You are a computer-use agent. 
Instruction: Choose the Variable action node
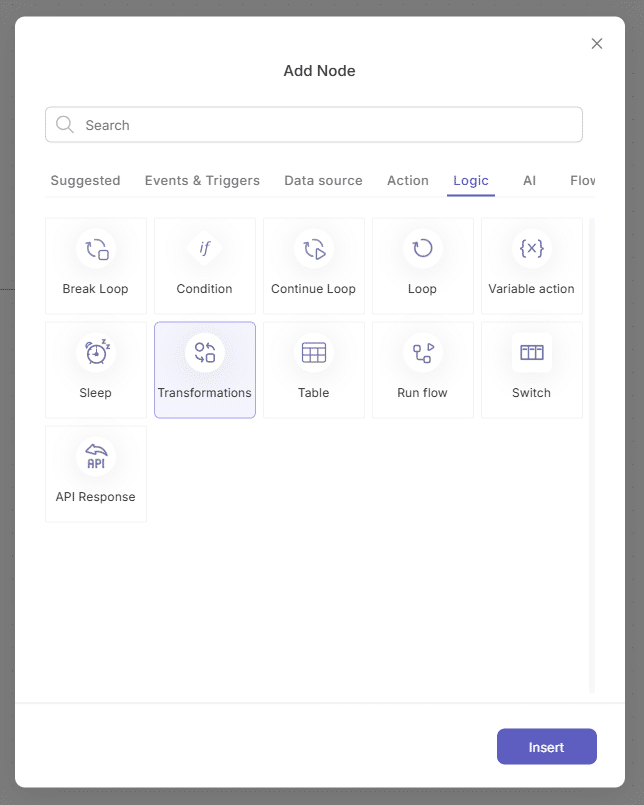(532, 266)
